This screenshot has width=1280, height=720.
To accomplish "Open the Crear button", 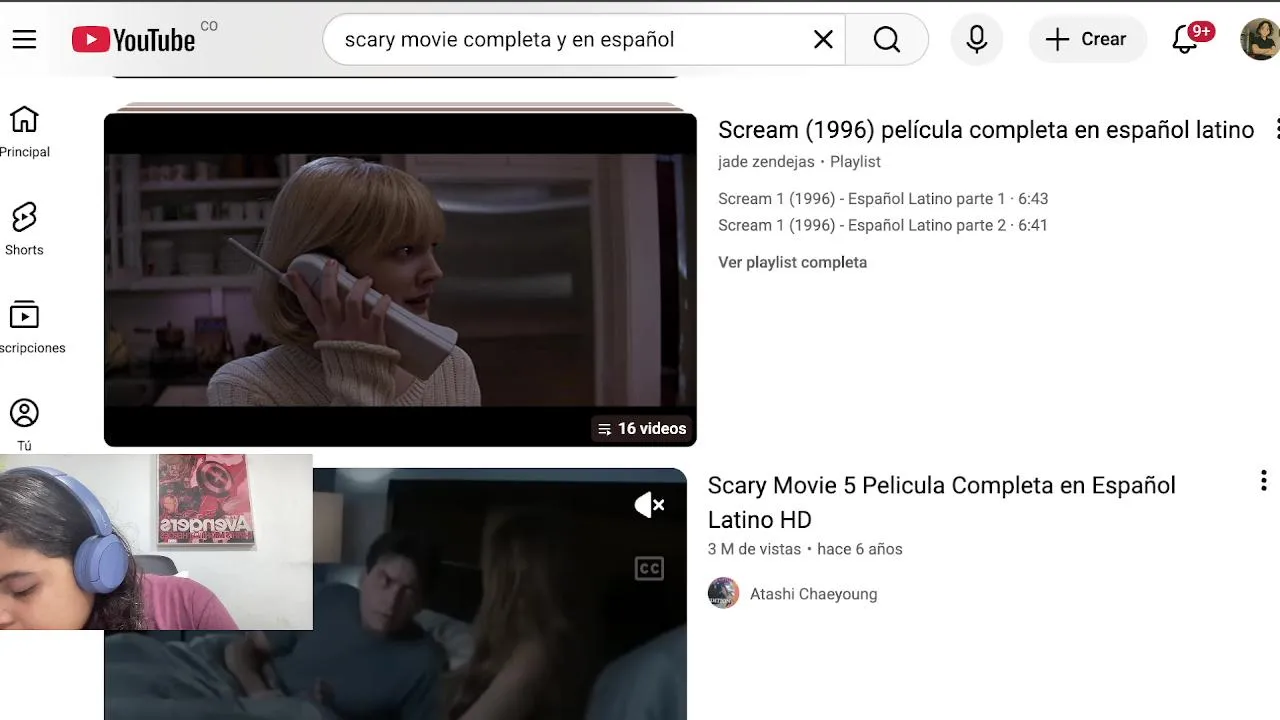I will coord(1086,39).
